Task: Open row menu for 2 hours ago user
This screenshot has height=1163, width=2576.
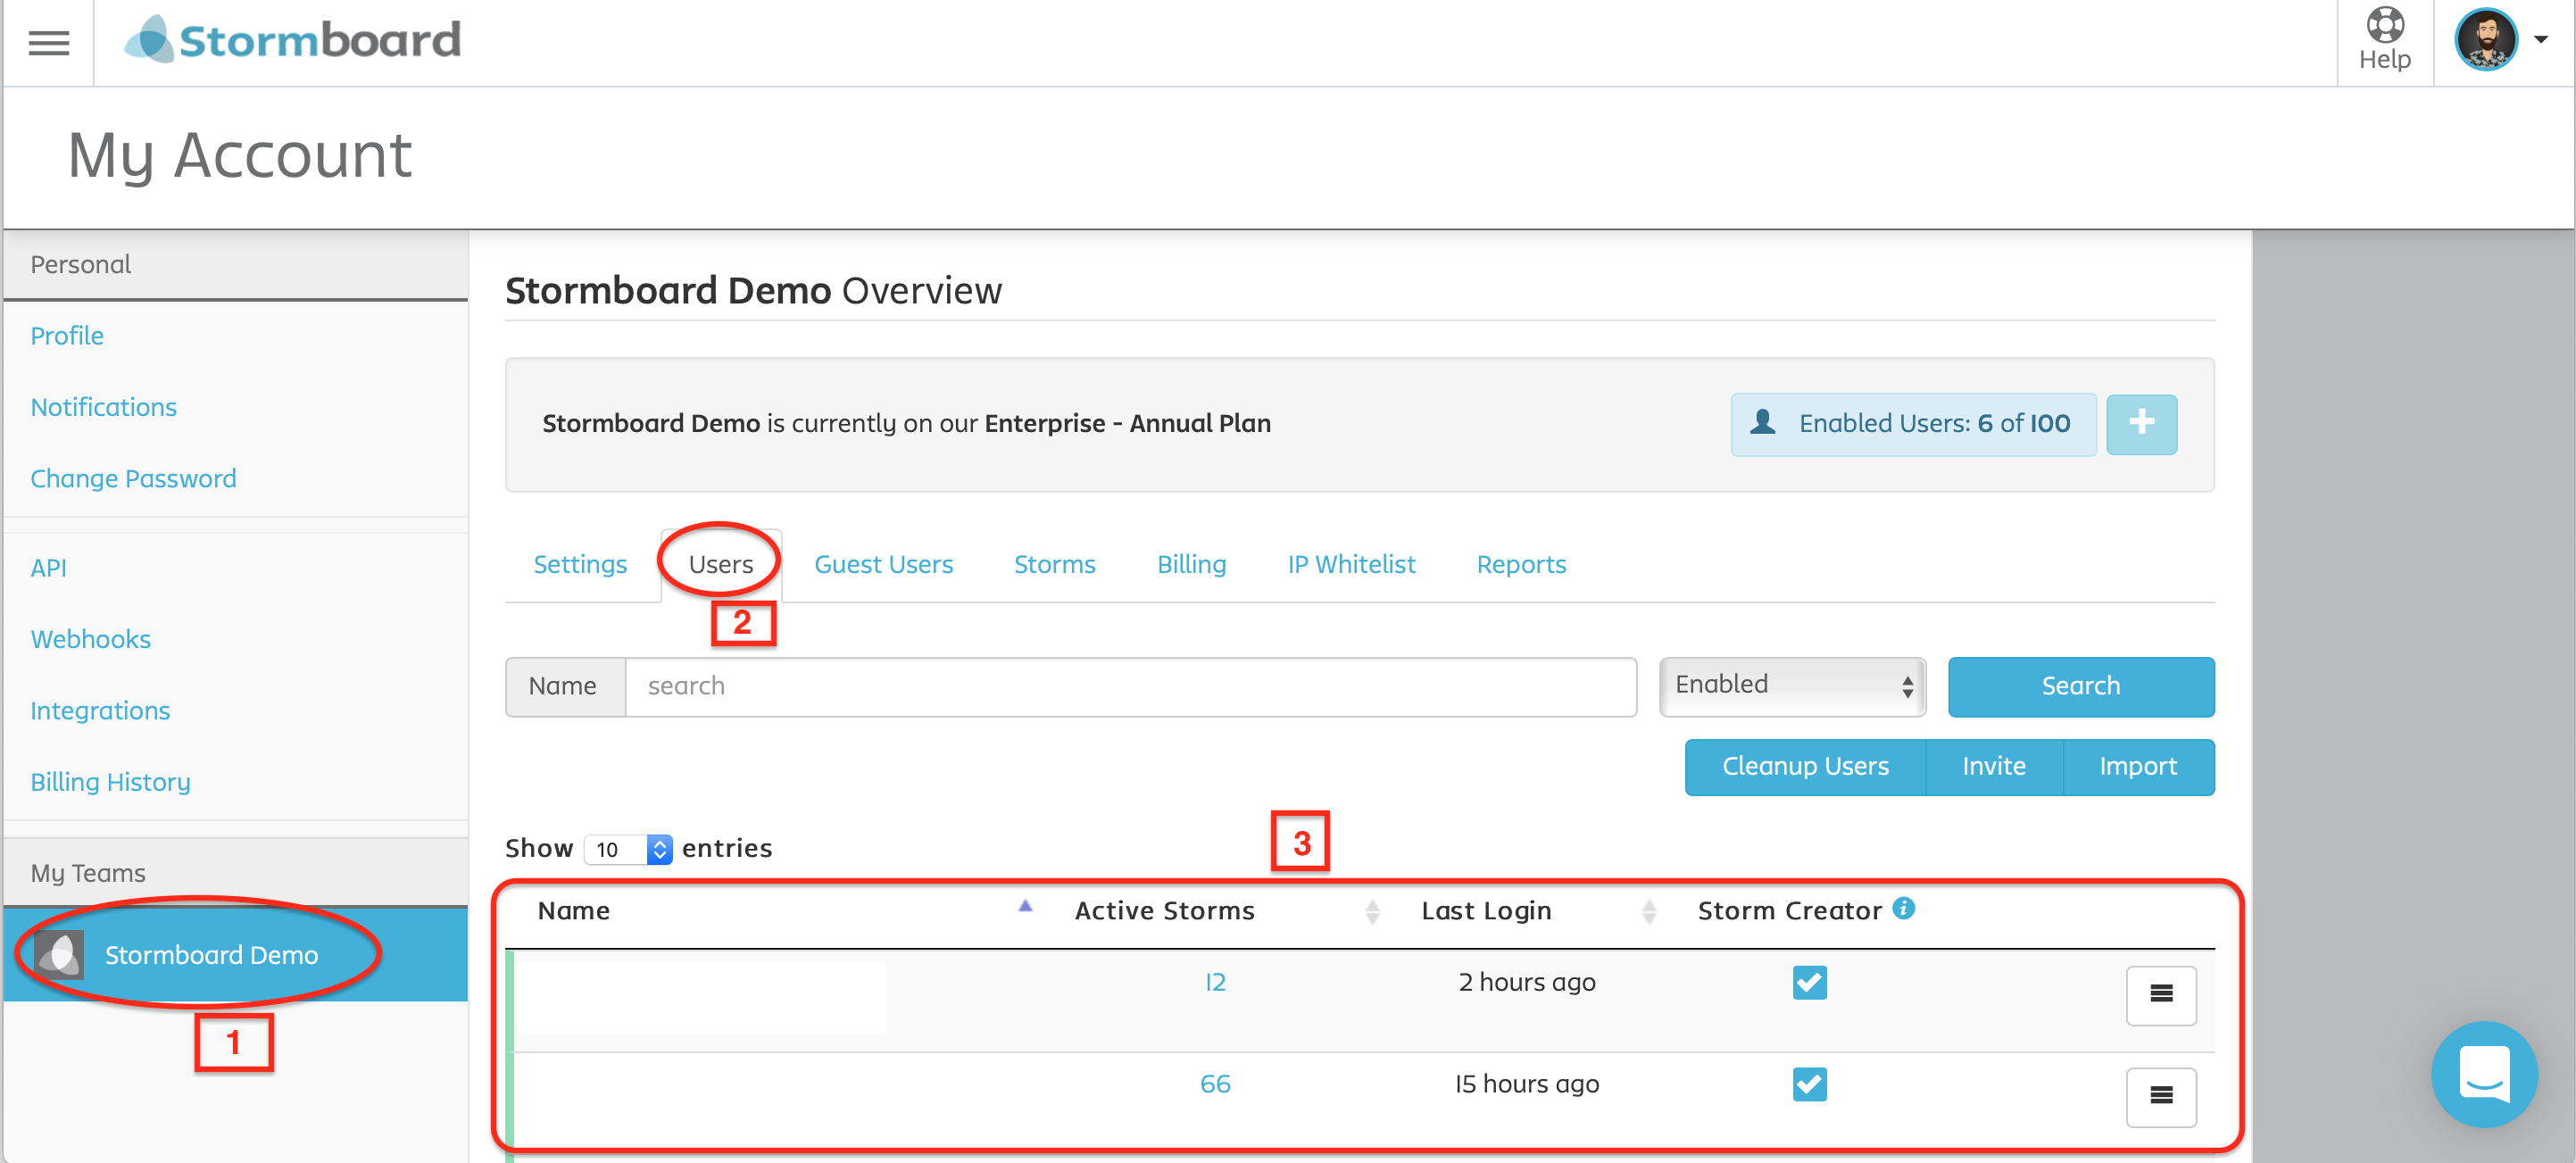Action: [x=2161, y=994]
